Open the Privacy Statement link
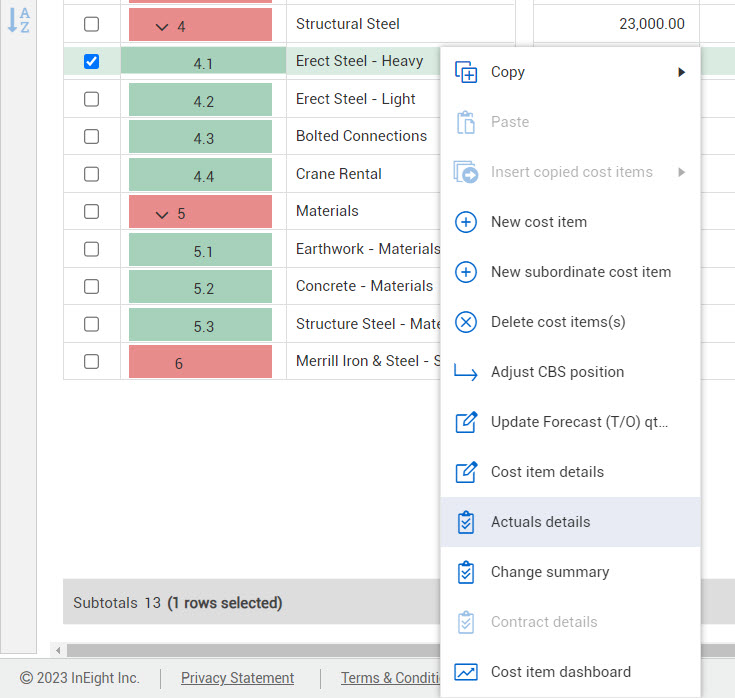The image size is (735, 698). tap(237, 678)
